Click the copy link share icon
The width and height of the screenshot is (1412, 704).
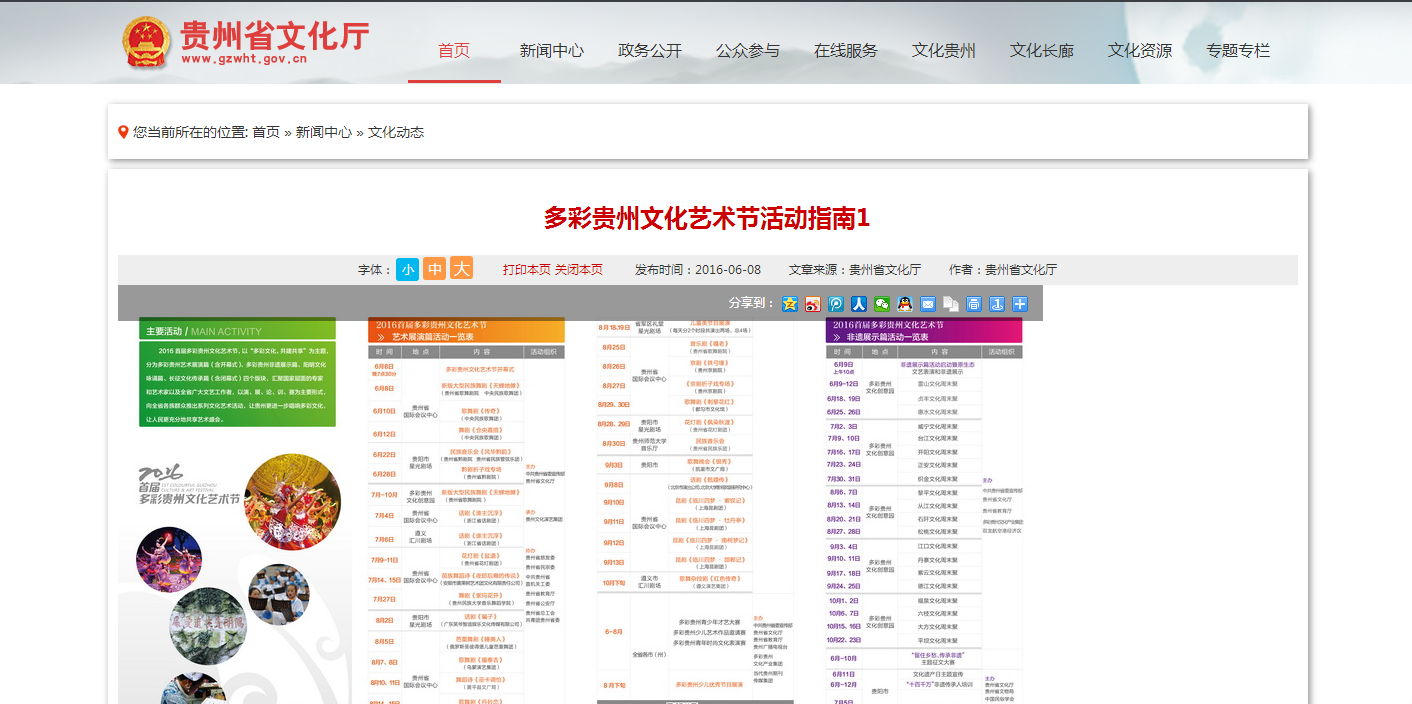[x=951, y=304]
